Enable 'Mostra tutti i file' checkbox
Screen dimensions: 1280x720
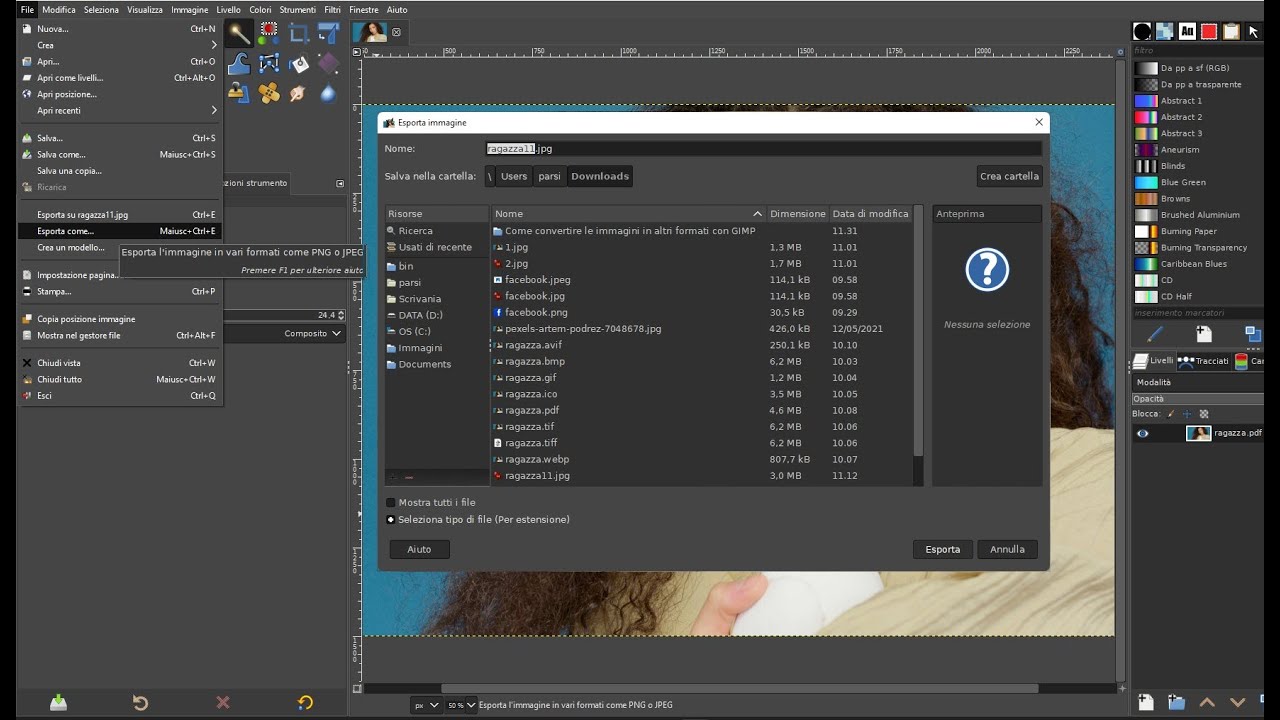pos(391,503)
